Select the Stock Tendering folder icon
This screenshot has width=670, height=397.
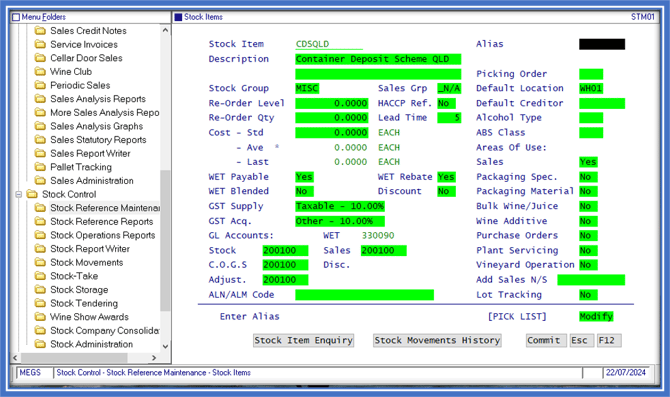click(40, 303)
